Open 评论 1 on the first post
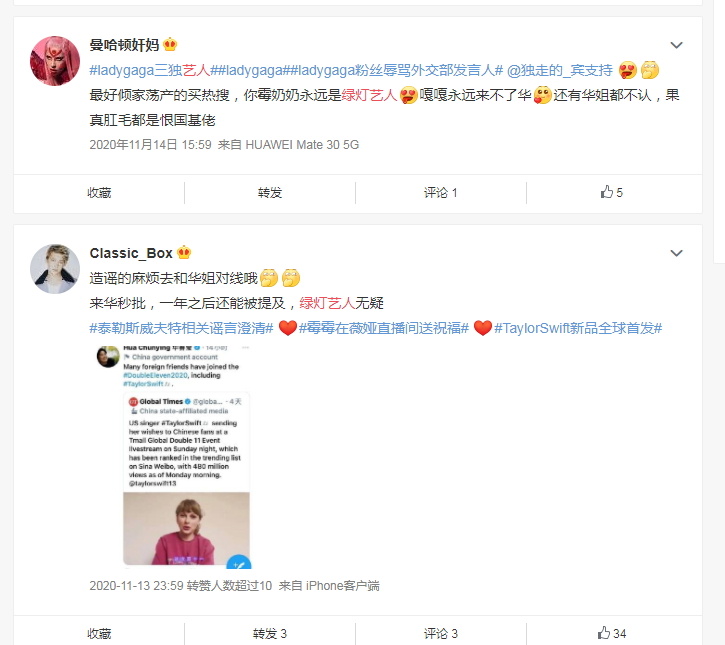The height and width of the screenshot is (645, 725). 440,192
